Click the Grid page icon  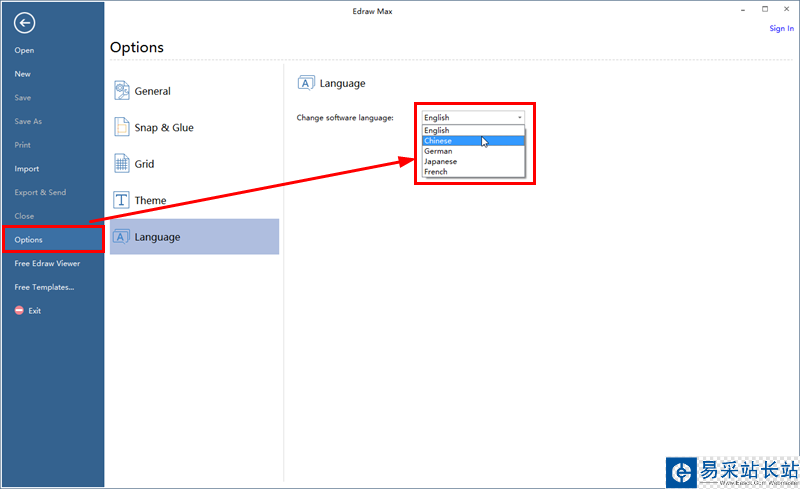121,163
